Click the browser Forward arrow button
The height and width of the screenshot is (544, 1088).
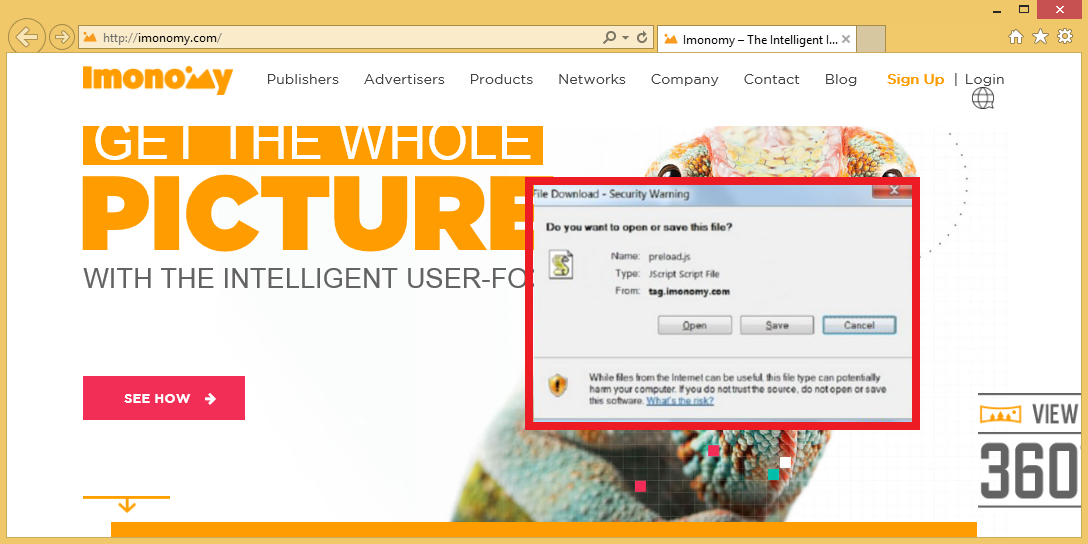[x=61, y=38]
